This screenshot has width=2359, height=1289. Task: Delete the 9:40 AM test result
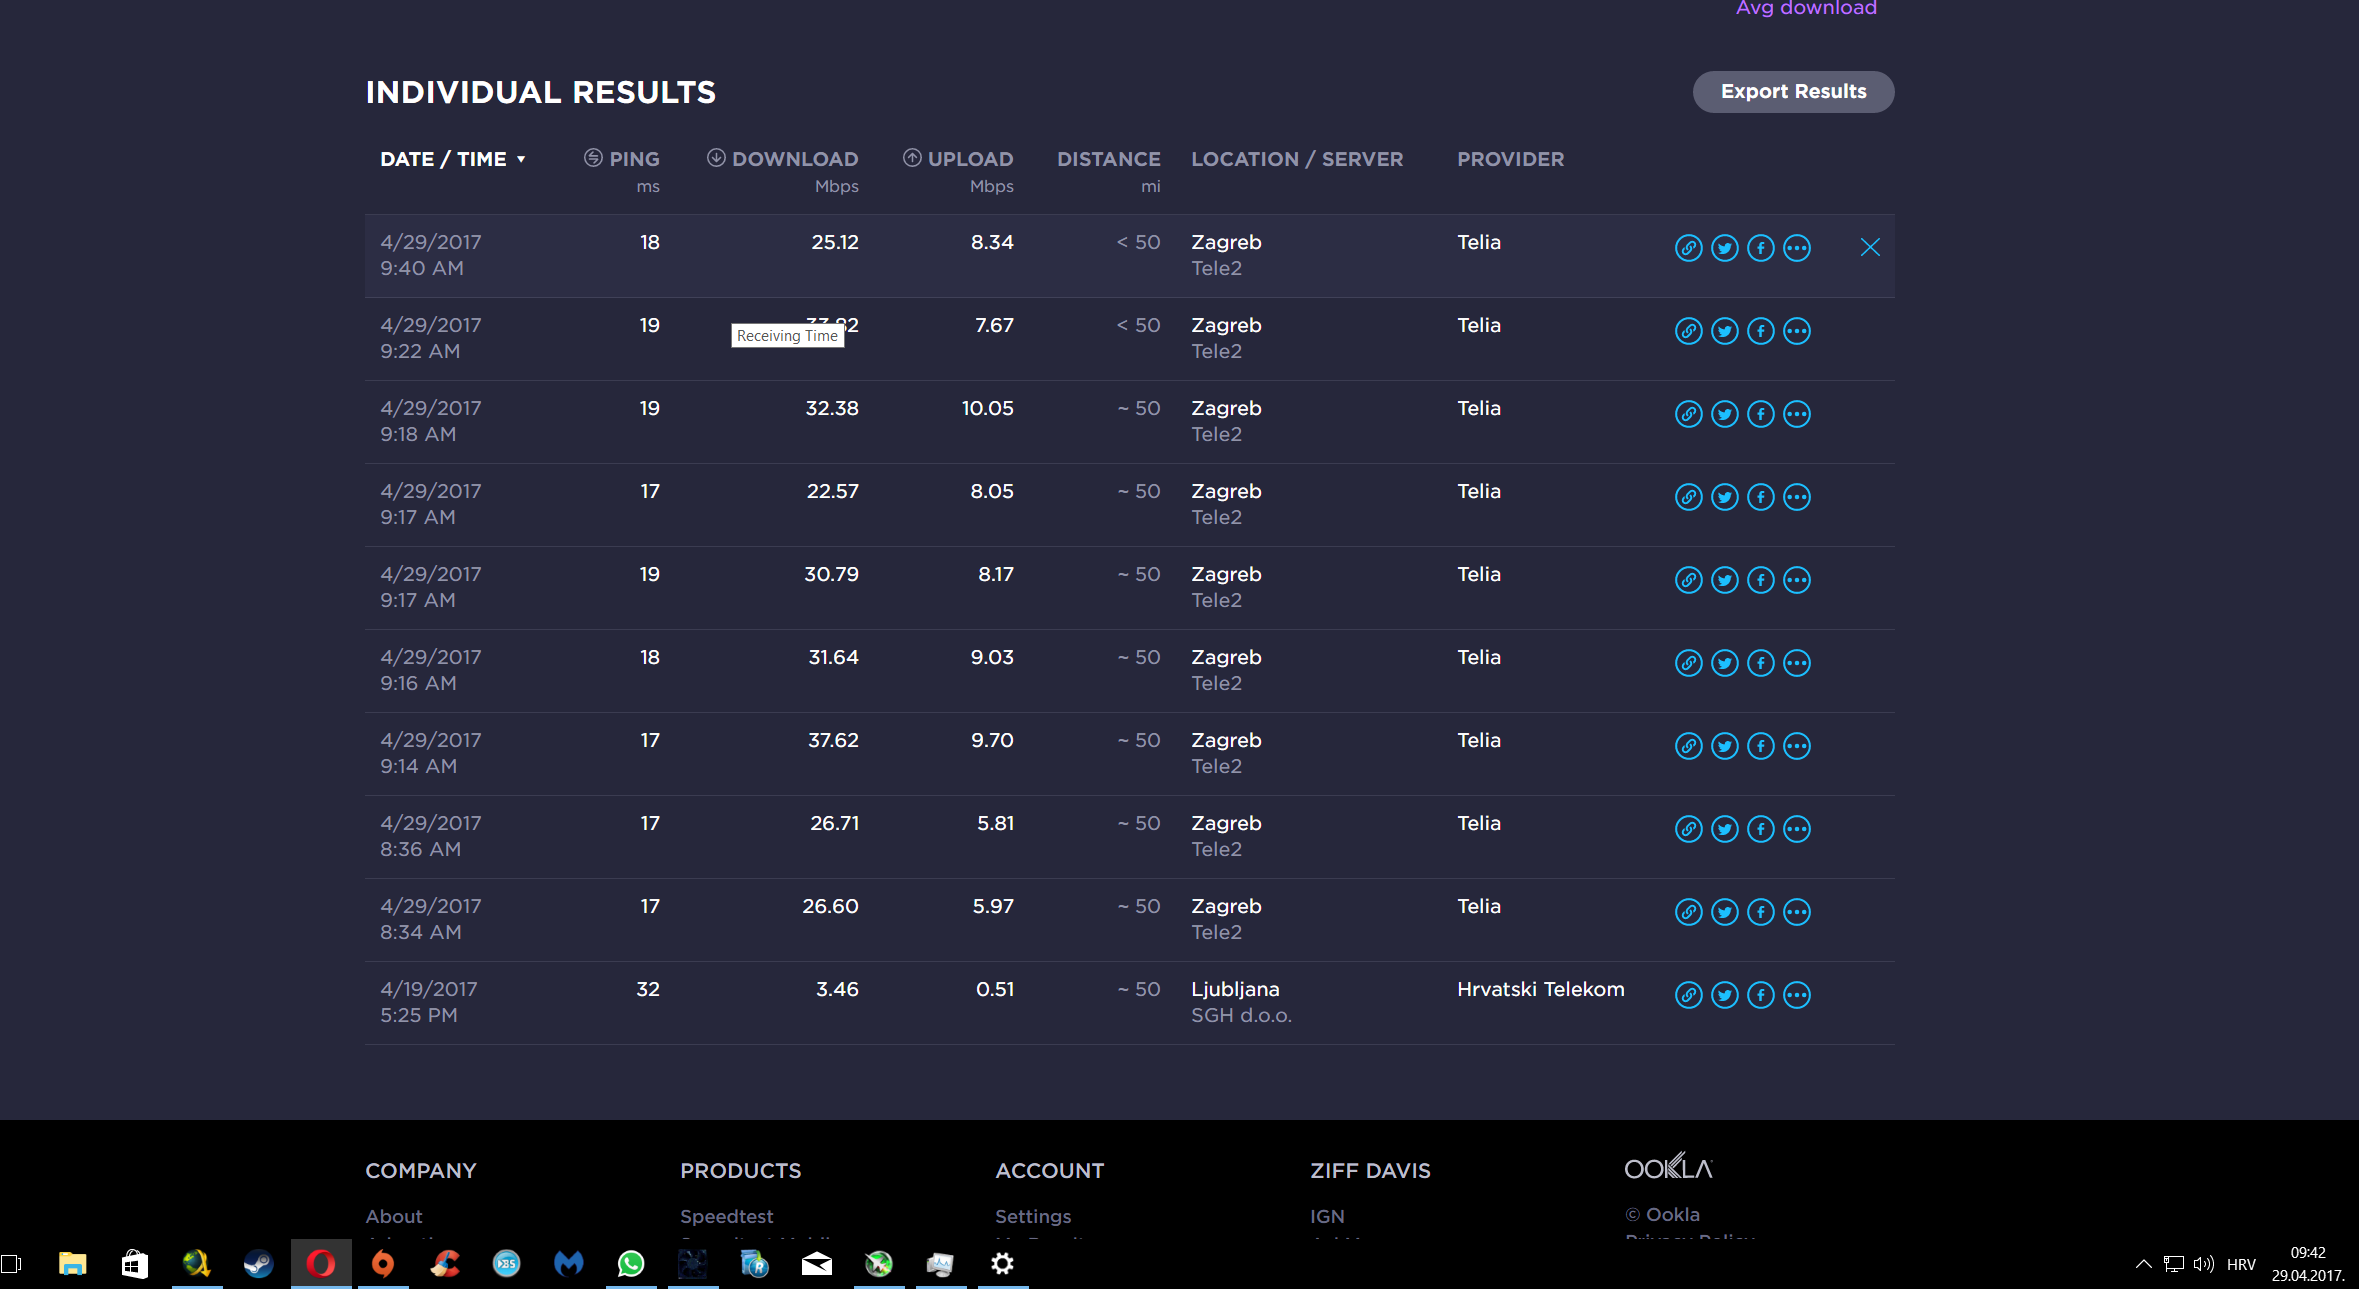click(1870, 247)
